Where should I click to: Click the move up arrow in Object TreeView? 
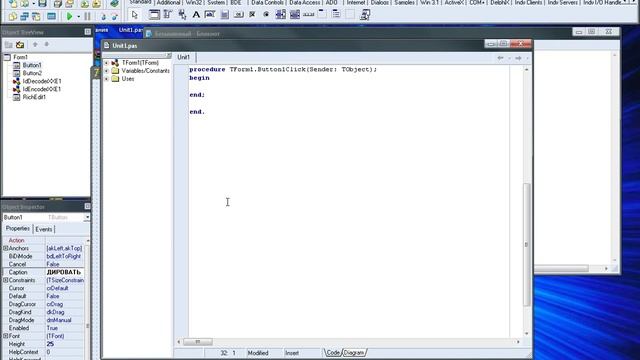[35, 44]
